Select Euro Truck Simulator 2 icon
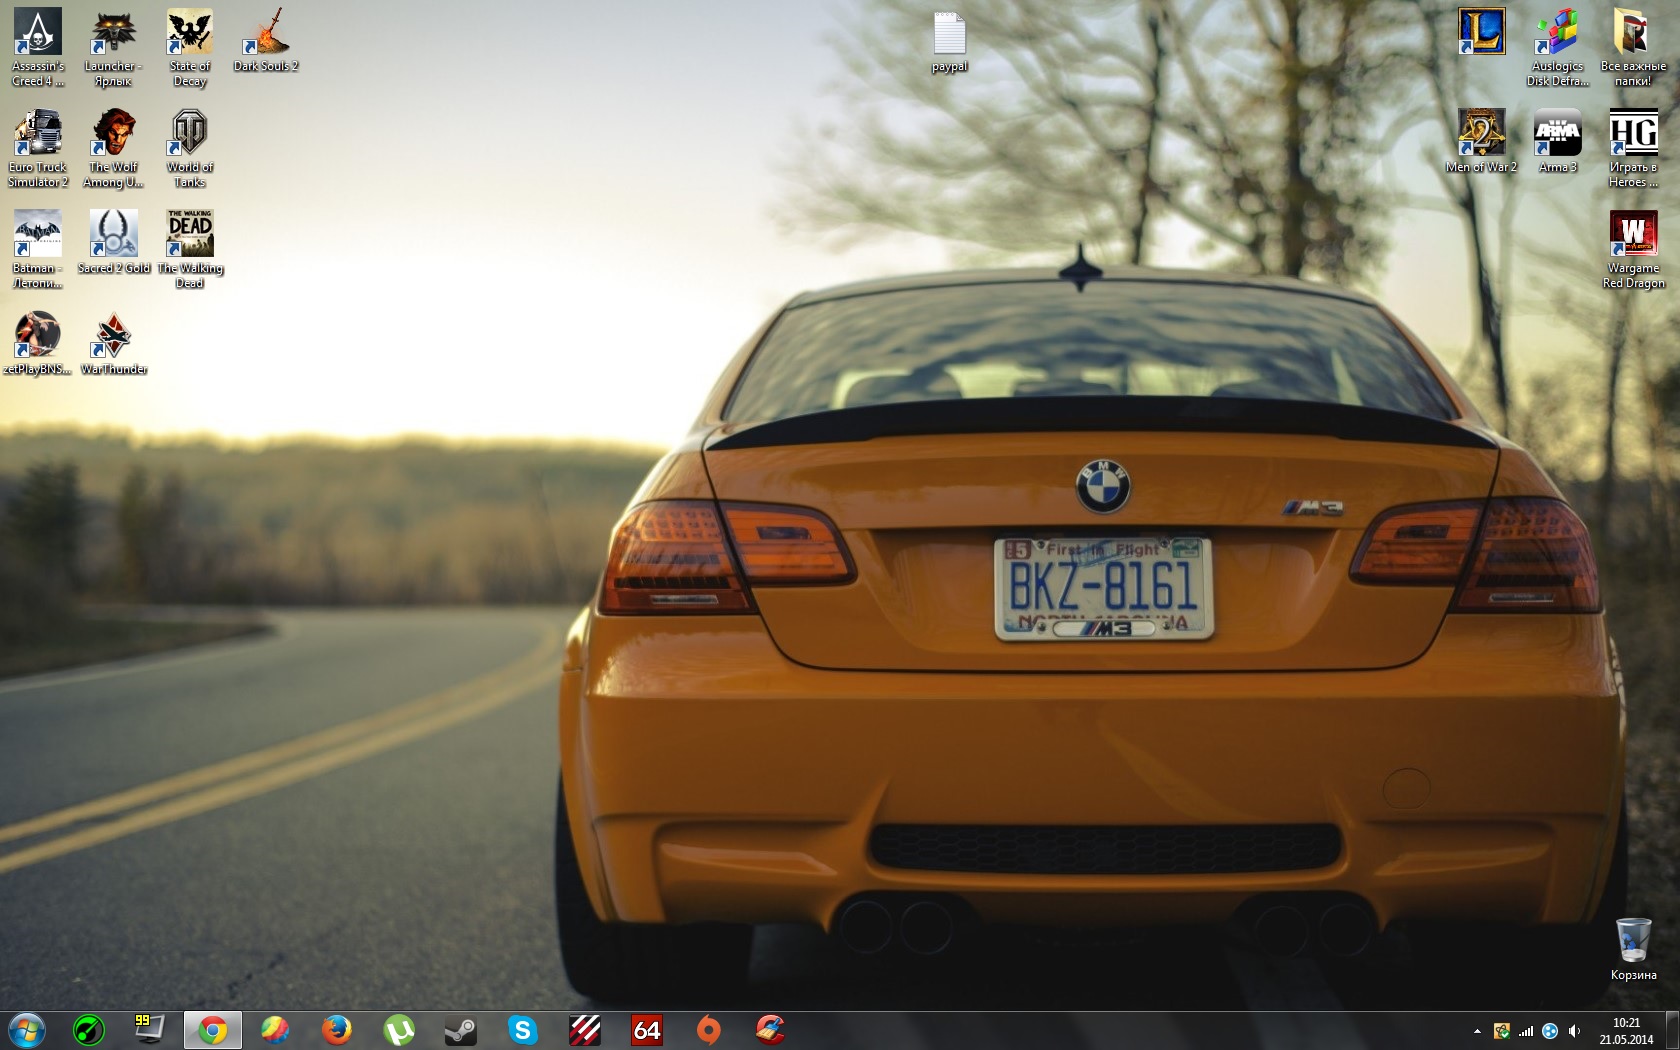Image resolution: width=1680 pixels, height=1050 pixels. [x=38, y=148]
